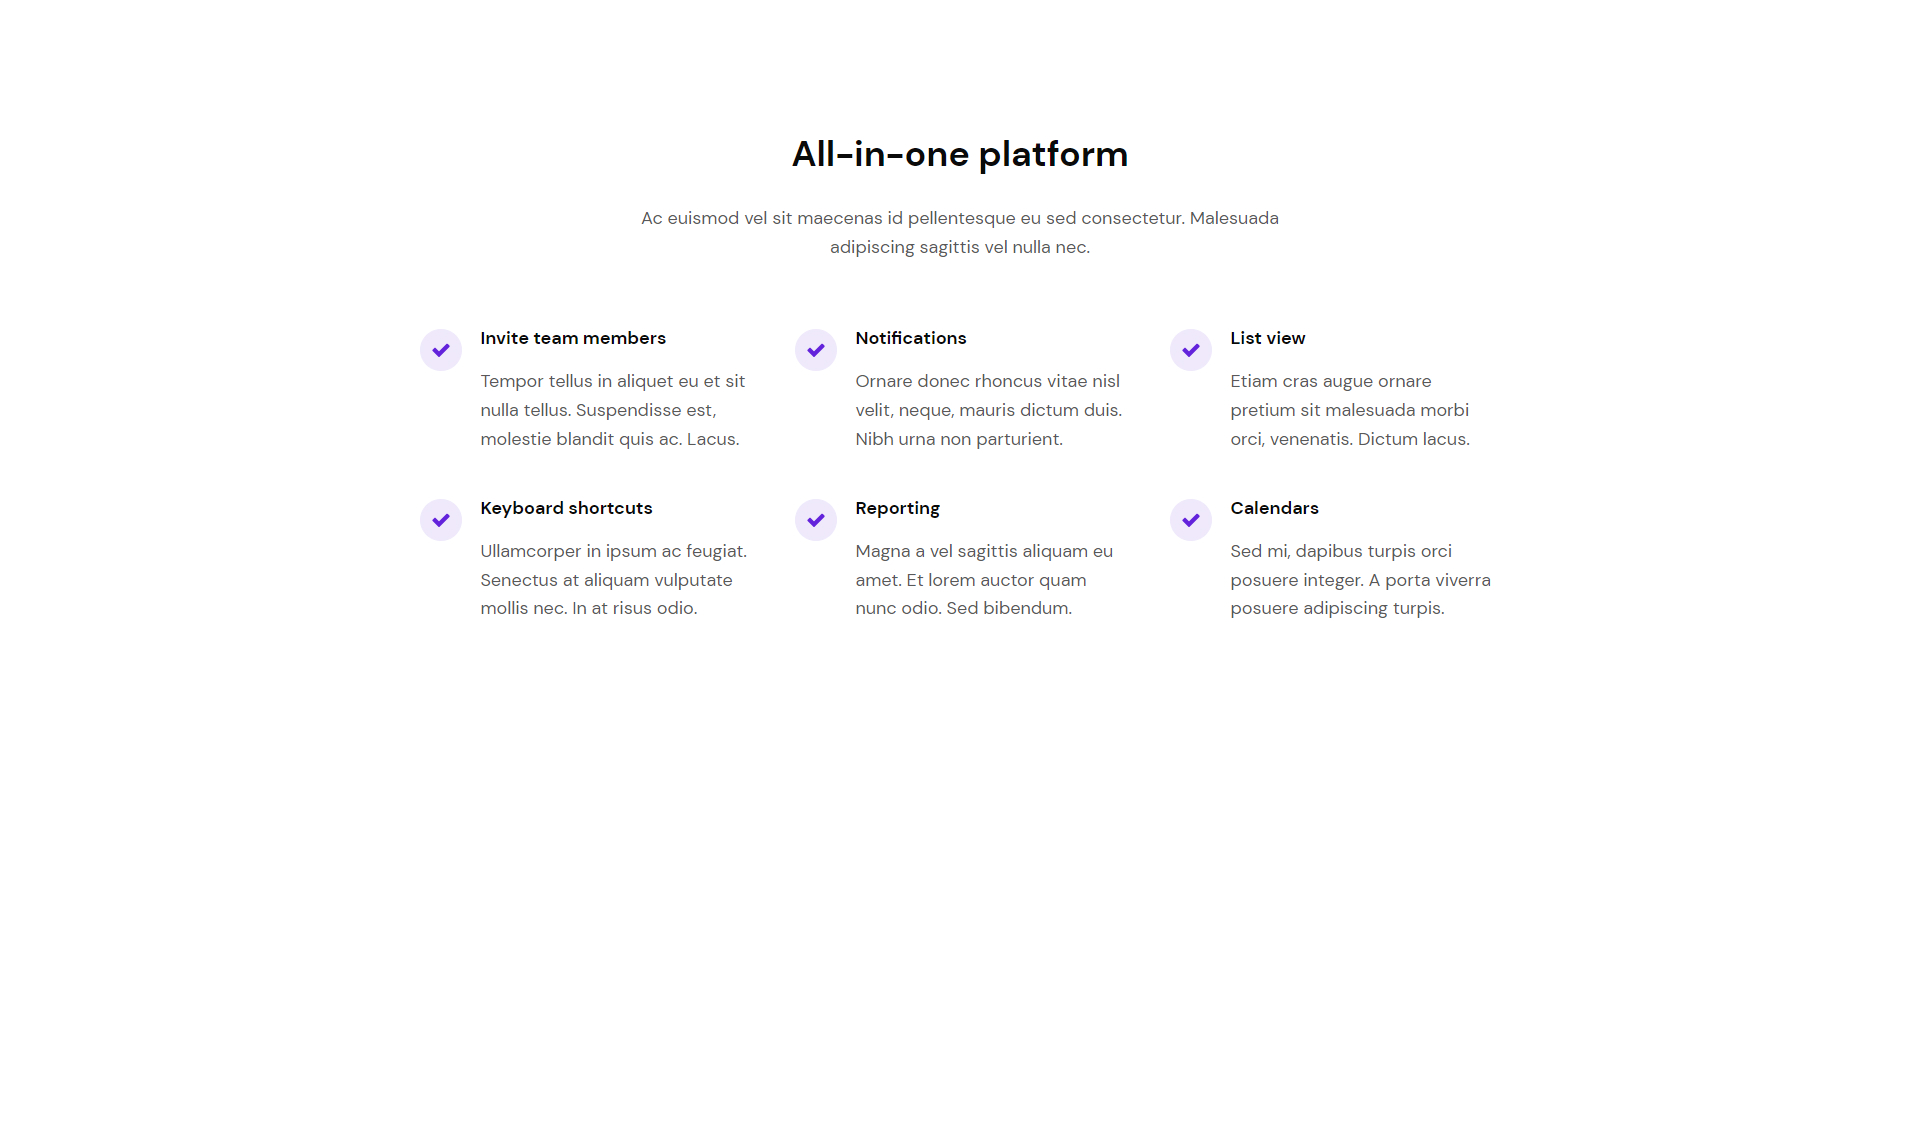Select the Notifications feature title

coord(911,338)
